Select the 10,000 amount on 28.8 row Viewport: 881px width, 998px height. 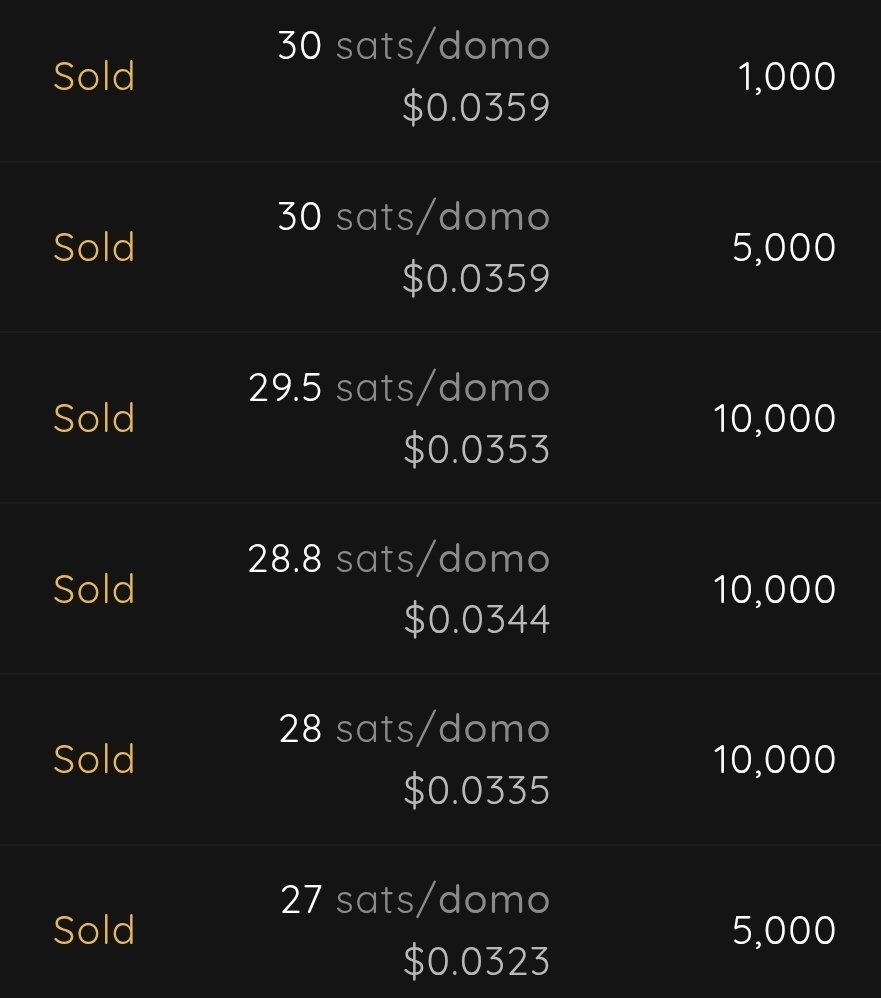click(774, 589)
